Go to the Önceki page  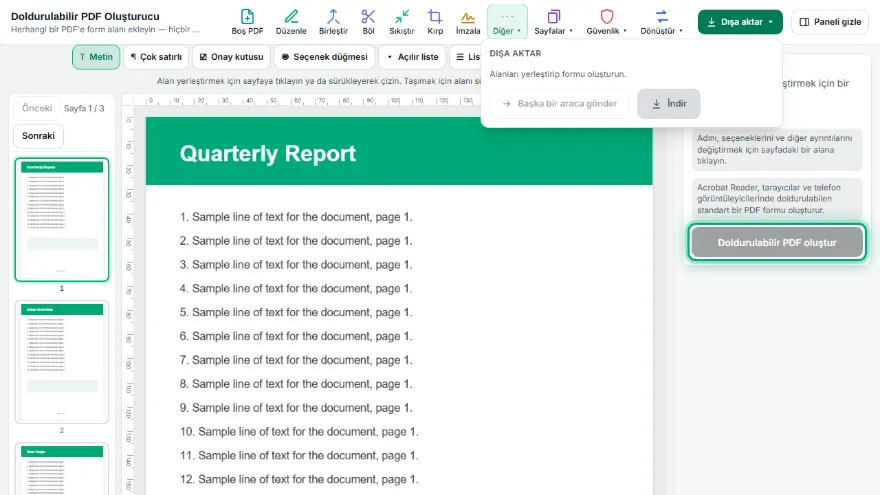point(36,108)
